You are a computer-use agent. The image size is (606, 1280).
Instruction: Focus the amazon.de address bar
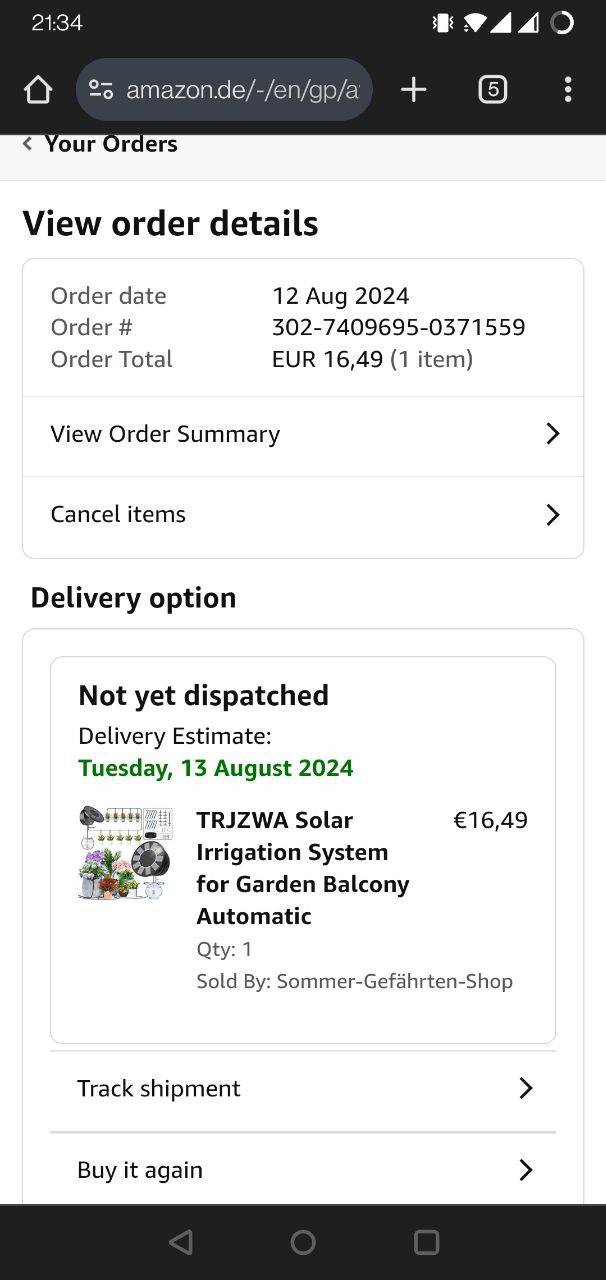point(242,90)
